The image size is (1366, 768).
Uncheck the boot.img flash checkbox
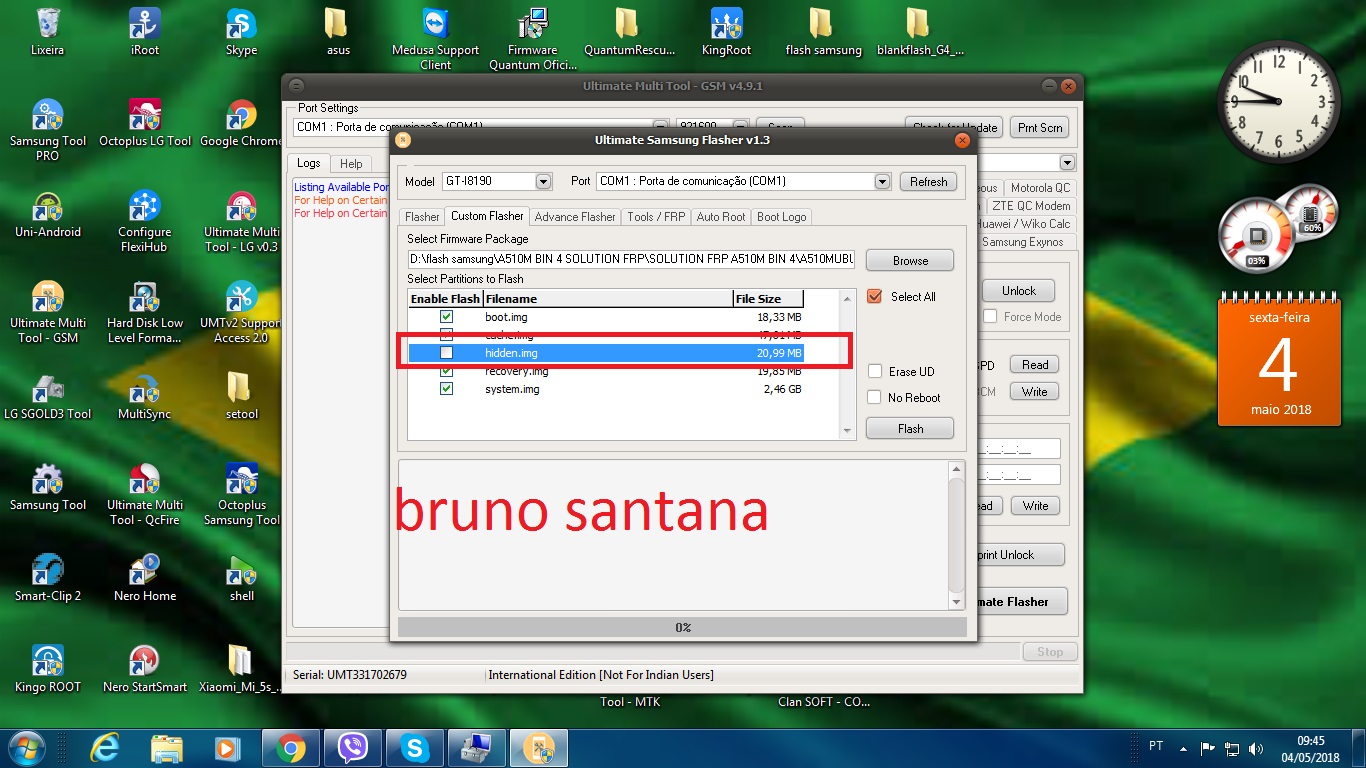[x=446, y=317]
